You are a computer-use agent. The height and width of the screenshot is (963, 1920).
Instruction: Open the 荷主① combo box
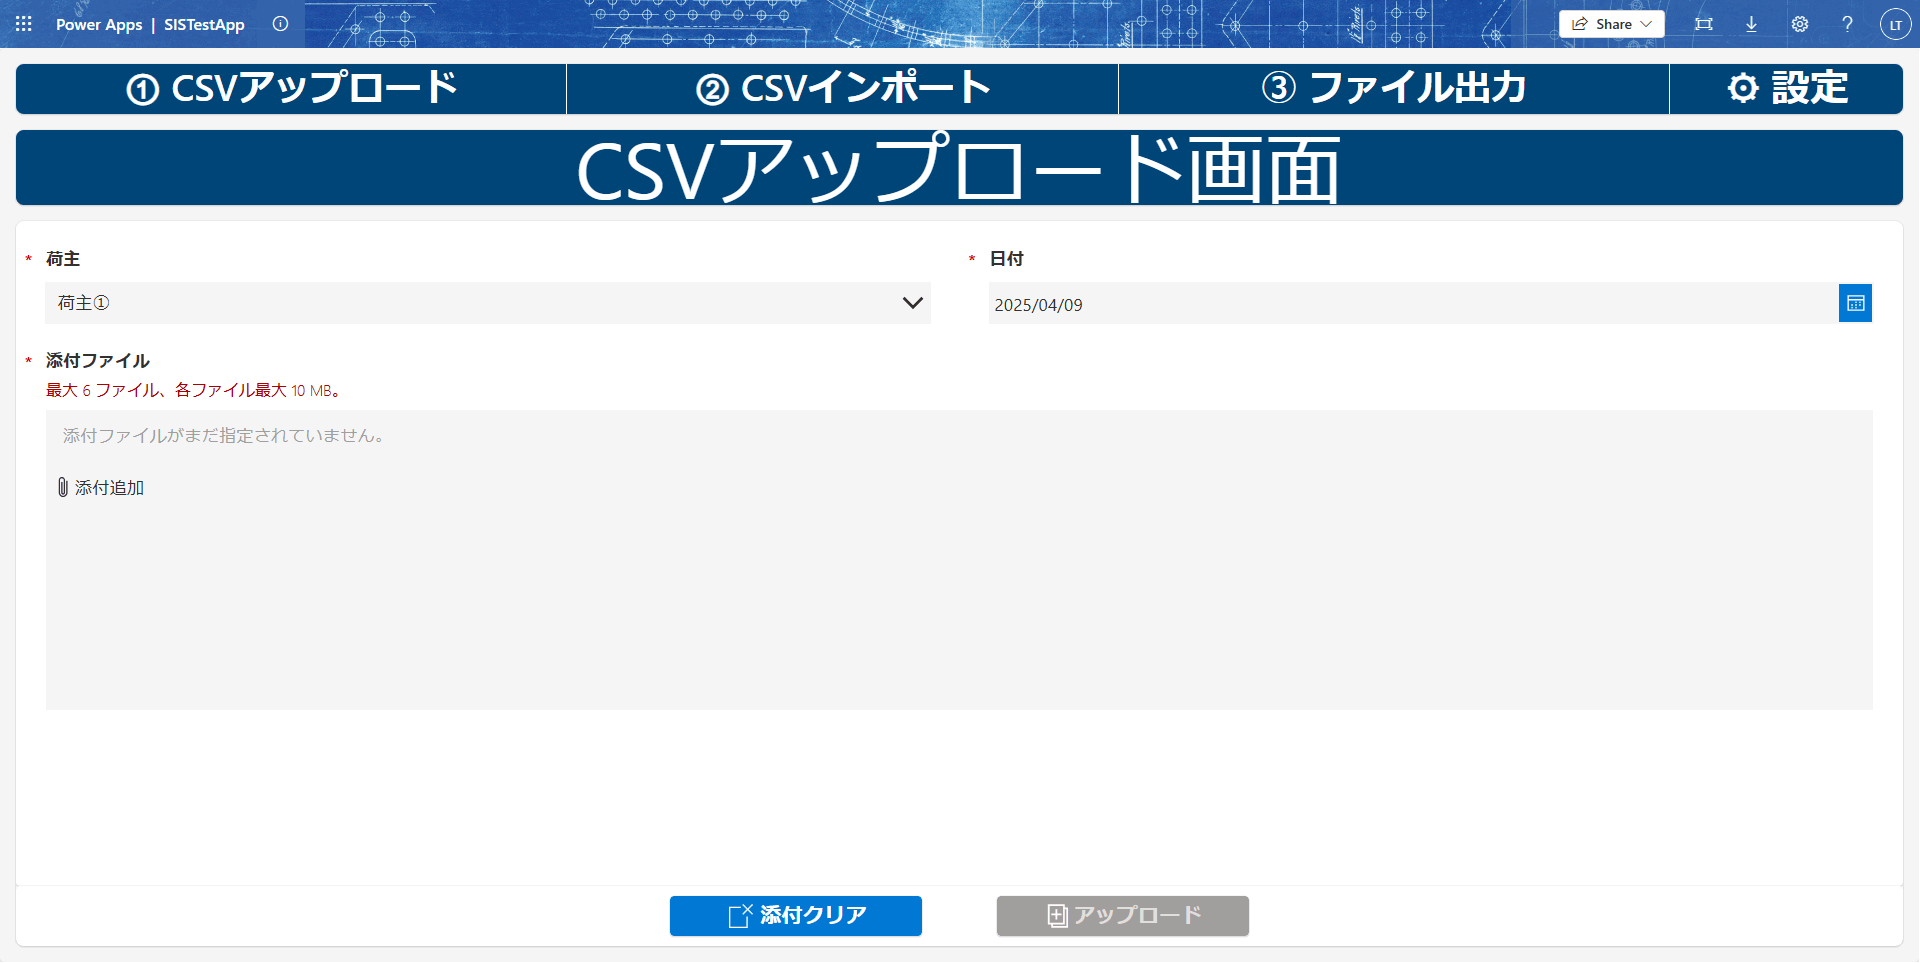click(470, 303)
